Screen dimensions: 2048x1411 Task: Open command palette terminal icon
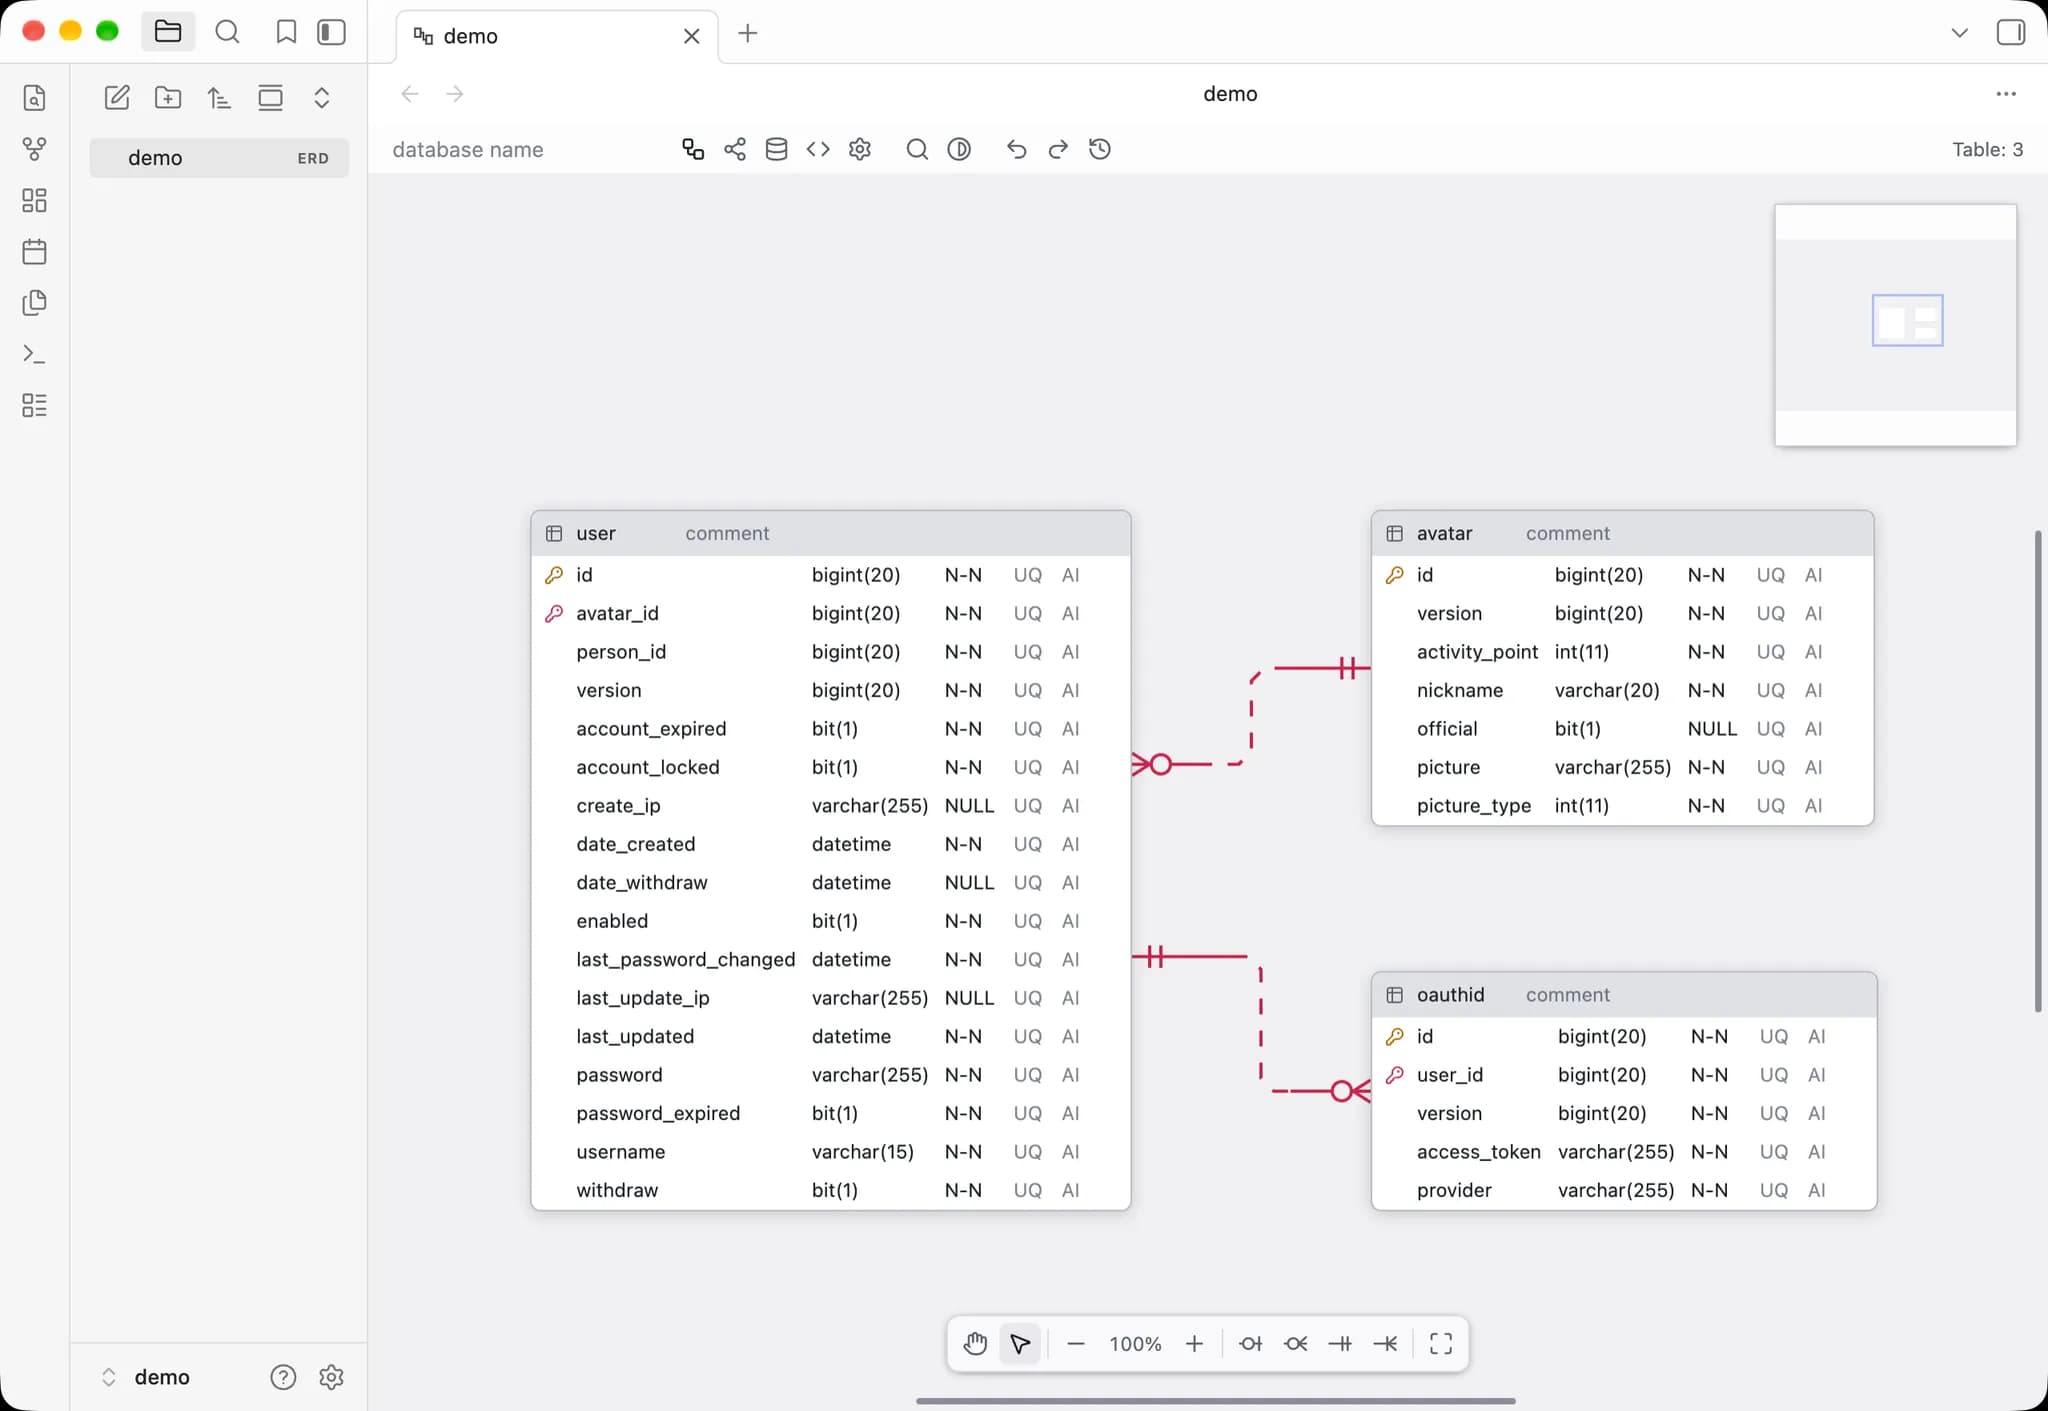pyautogui.click(x=34, y=354)
